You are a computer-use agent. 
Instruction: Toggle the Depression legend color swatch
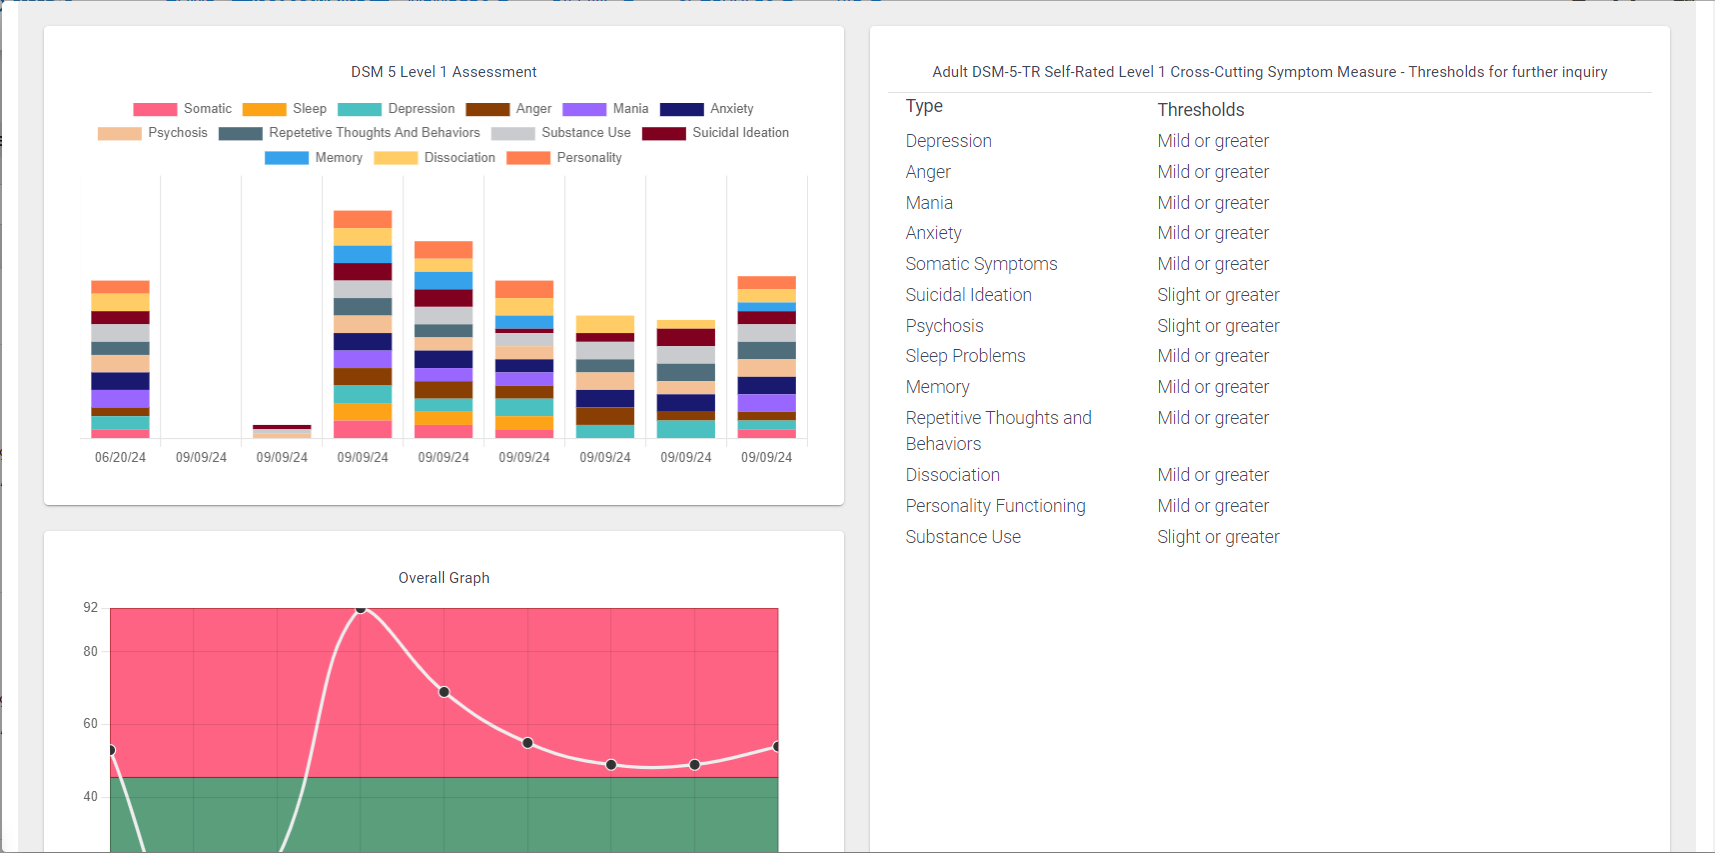[359, 109]
